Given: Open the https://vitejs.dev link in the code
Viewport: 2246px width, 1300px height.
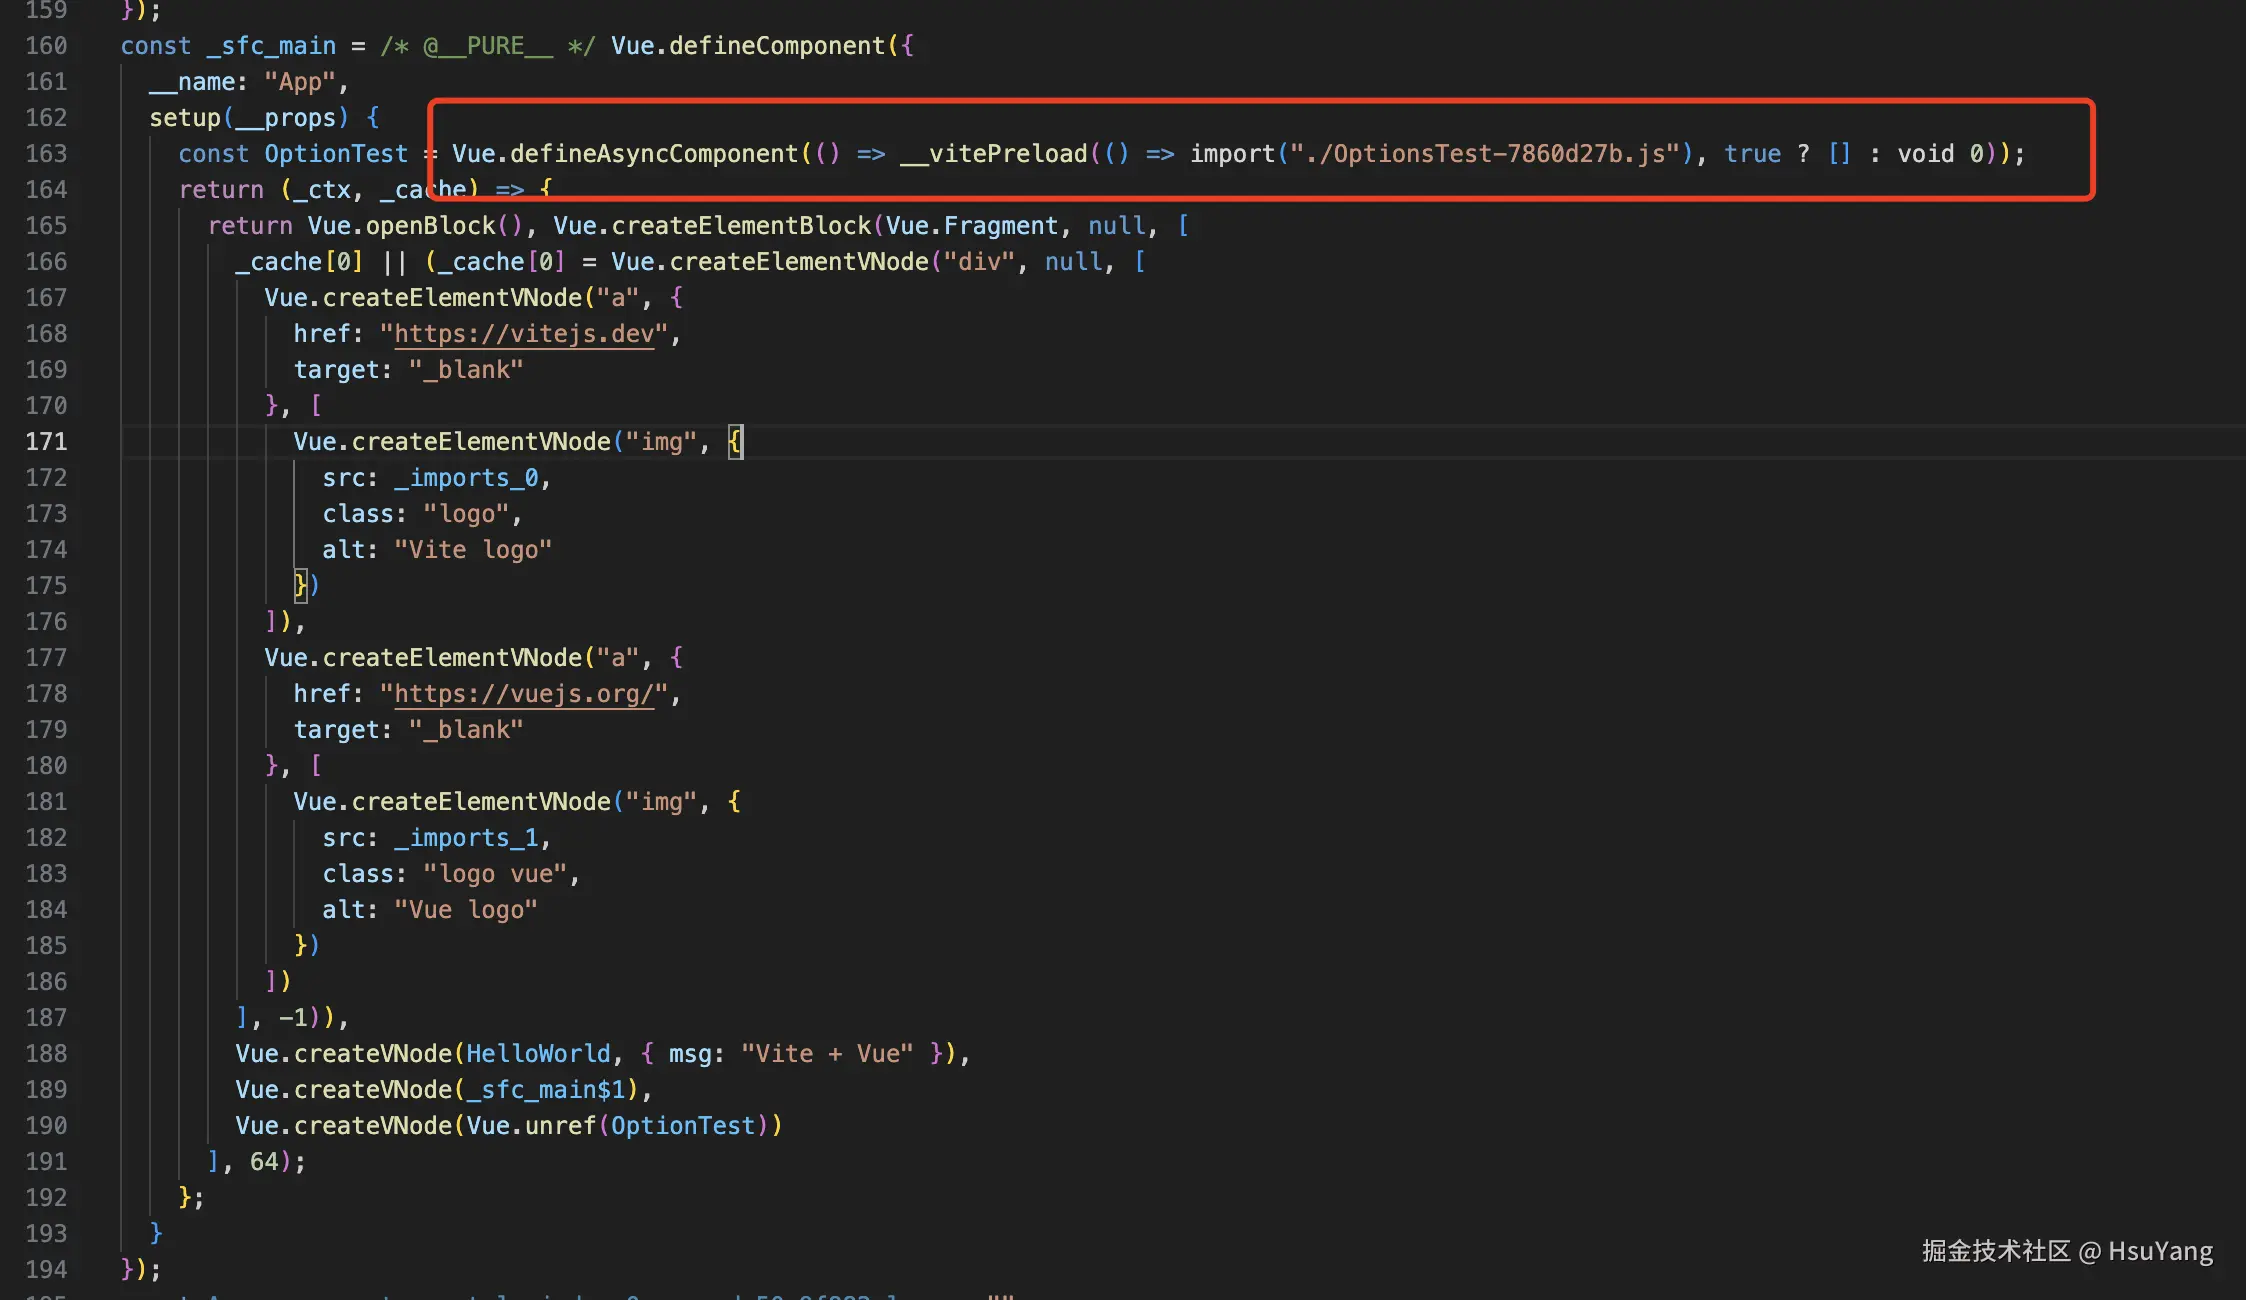Looking at the screenshot, I should [x=524, y=334].
